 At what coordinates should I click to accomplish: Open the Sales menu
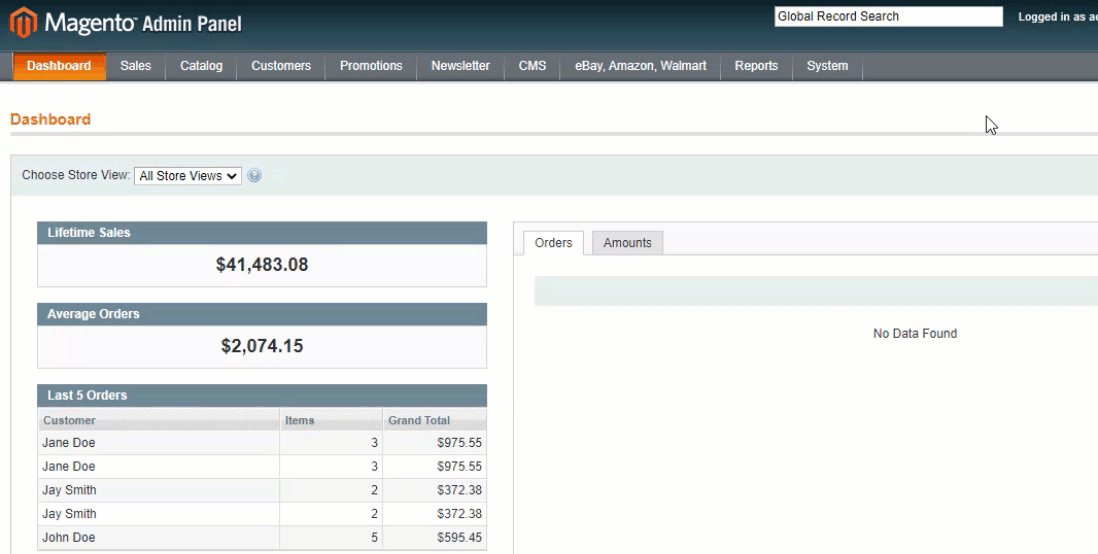pyautogui.click(x=135, y=66)
